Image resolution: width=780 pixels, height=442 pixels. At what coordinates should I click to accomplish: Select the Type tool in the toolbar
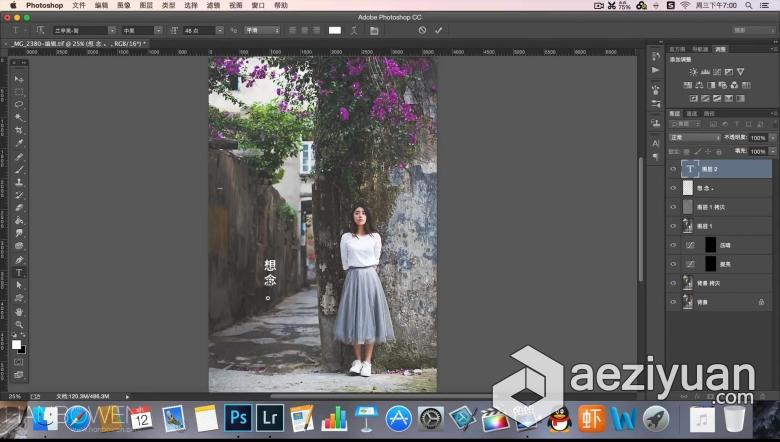click(19, 272)
